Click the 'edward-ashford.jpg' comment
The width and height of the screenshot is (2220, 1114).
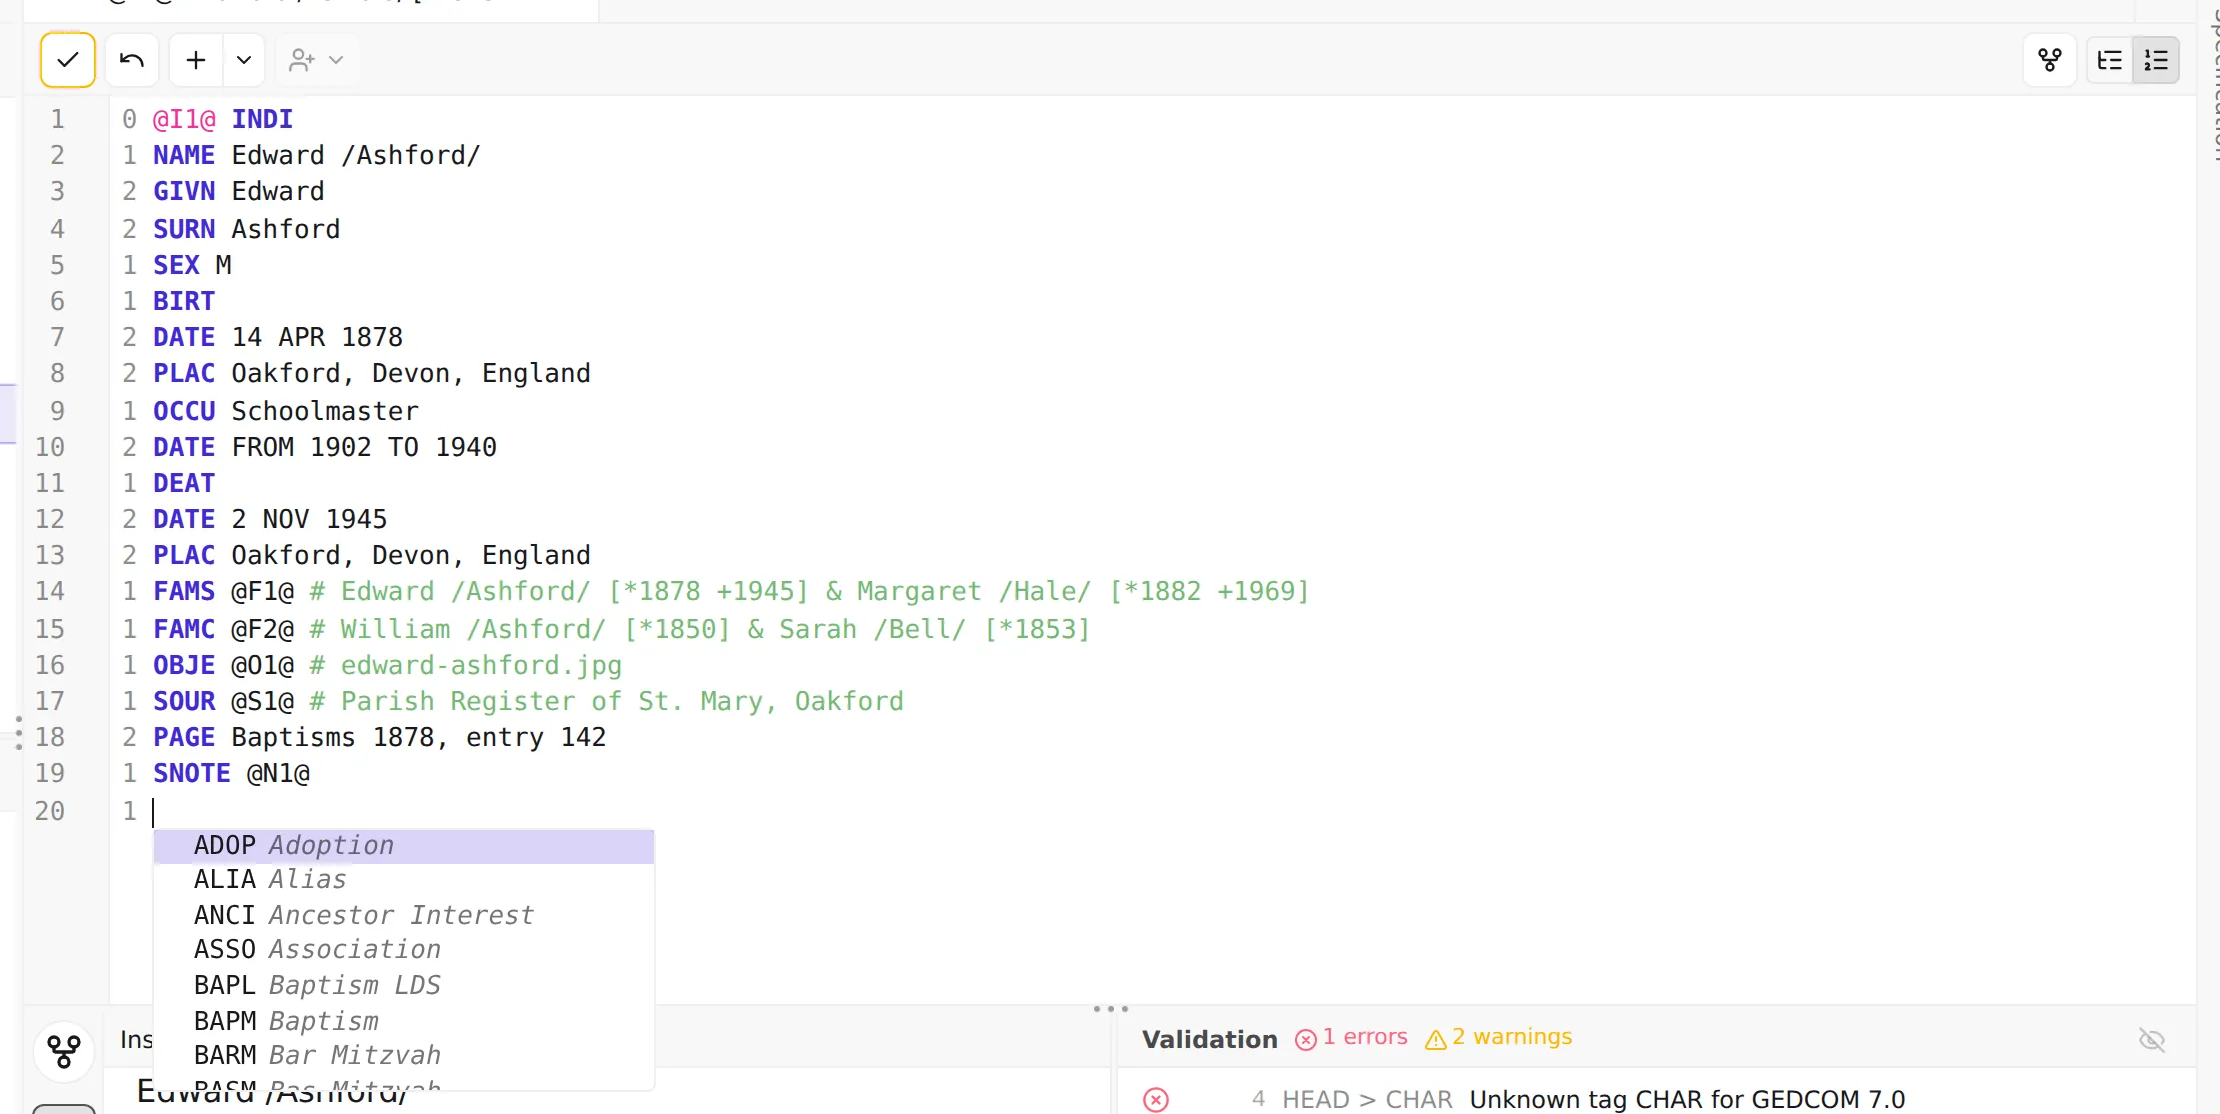(x=481, y=666)
